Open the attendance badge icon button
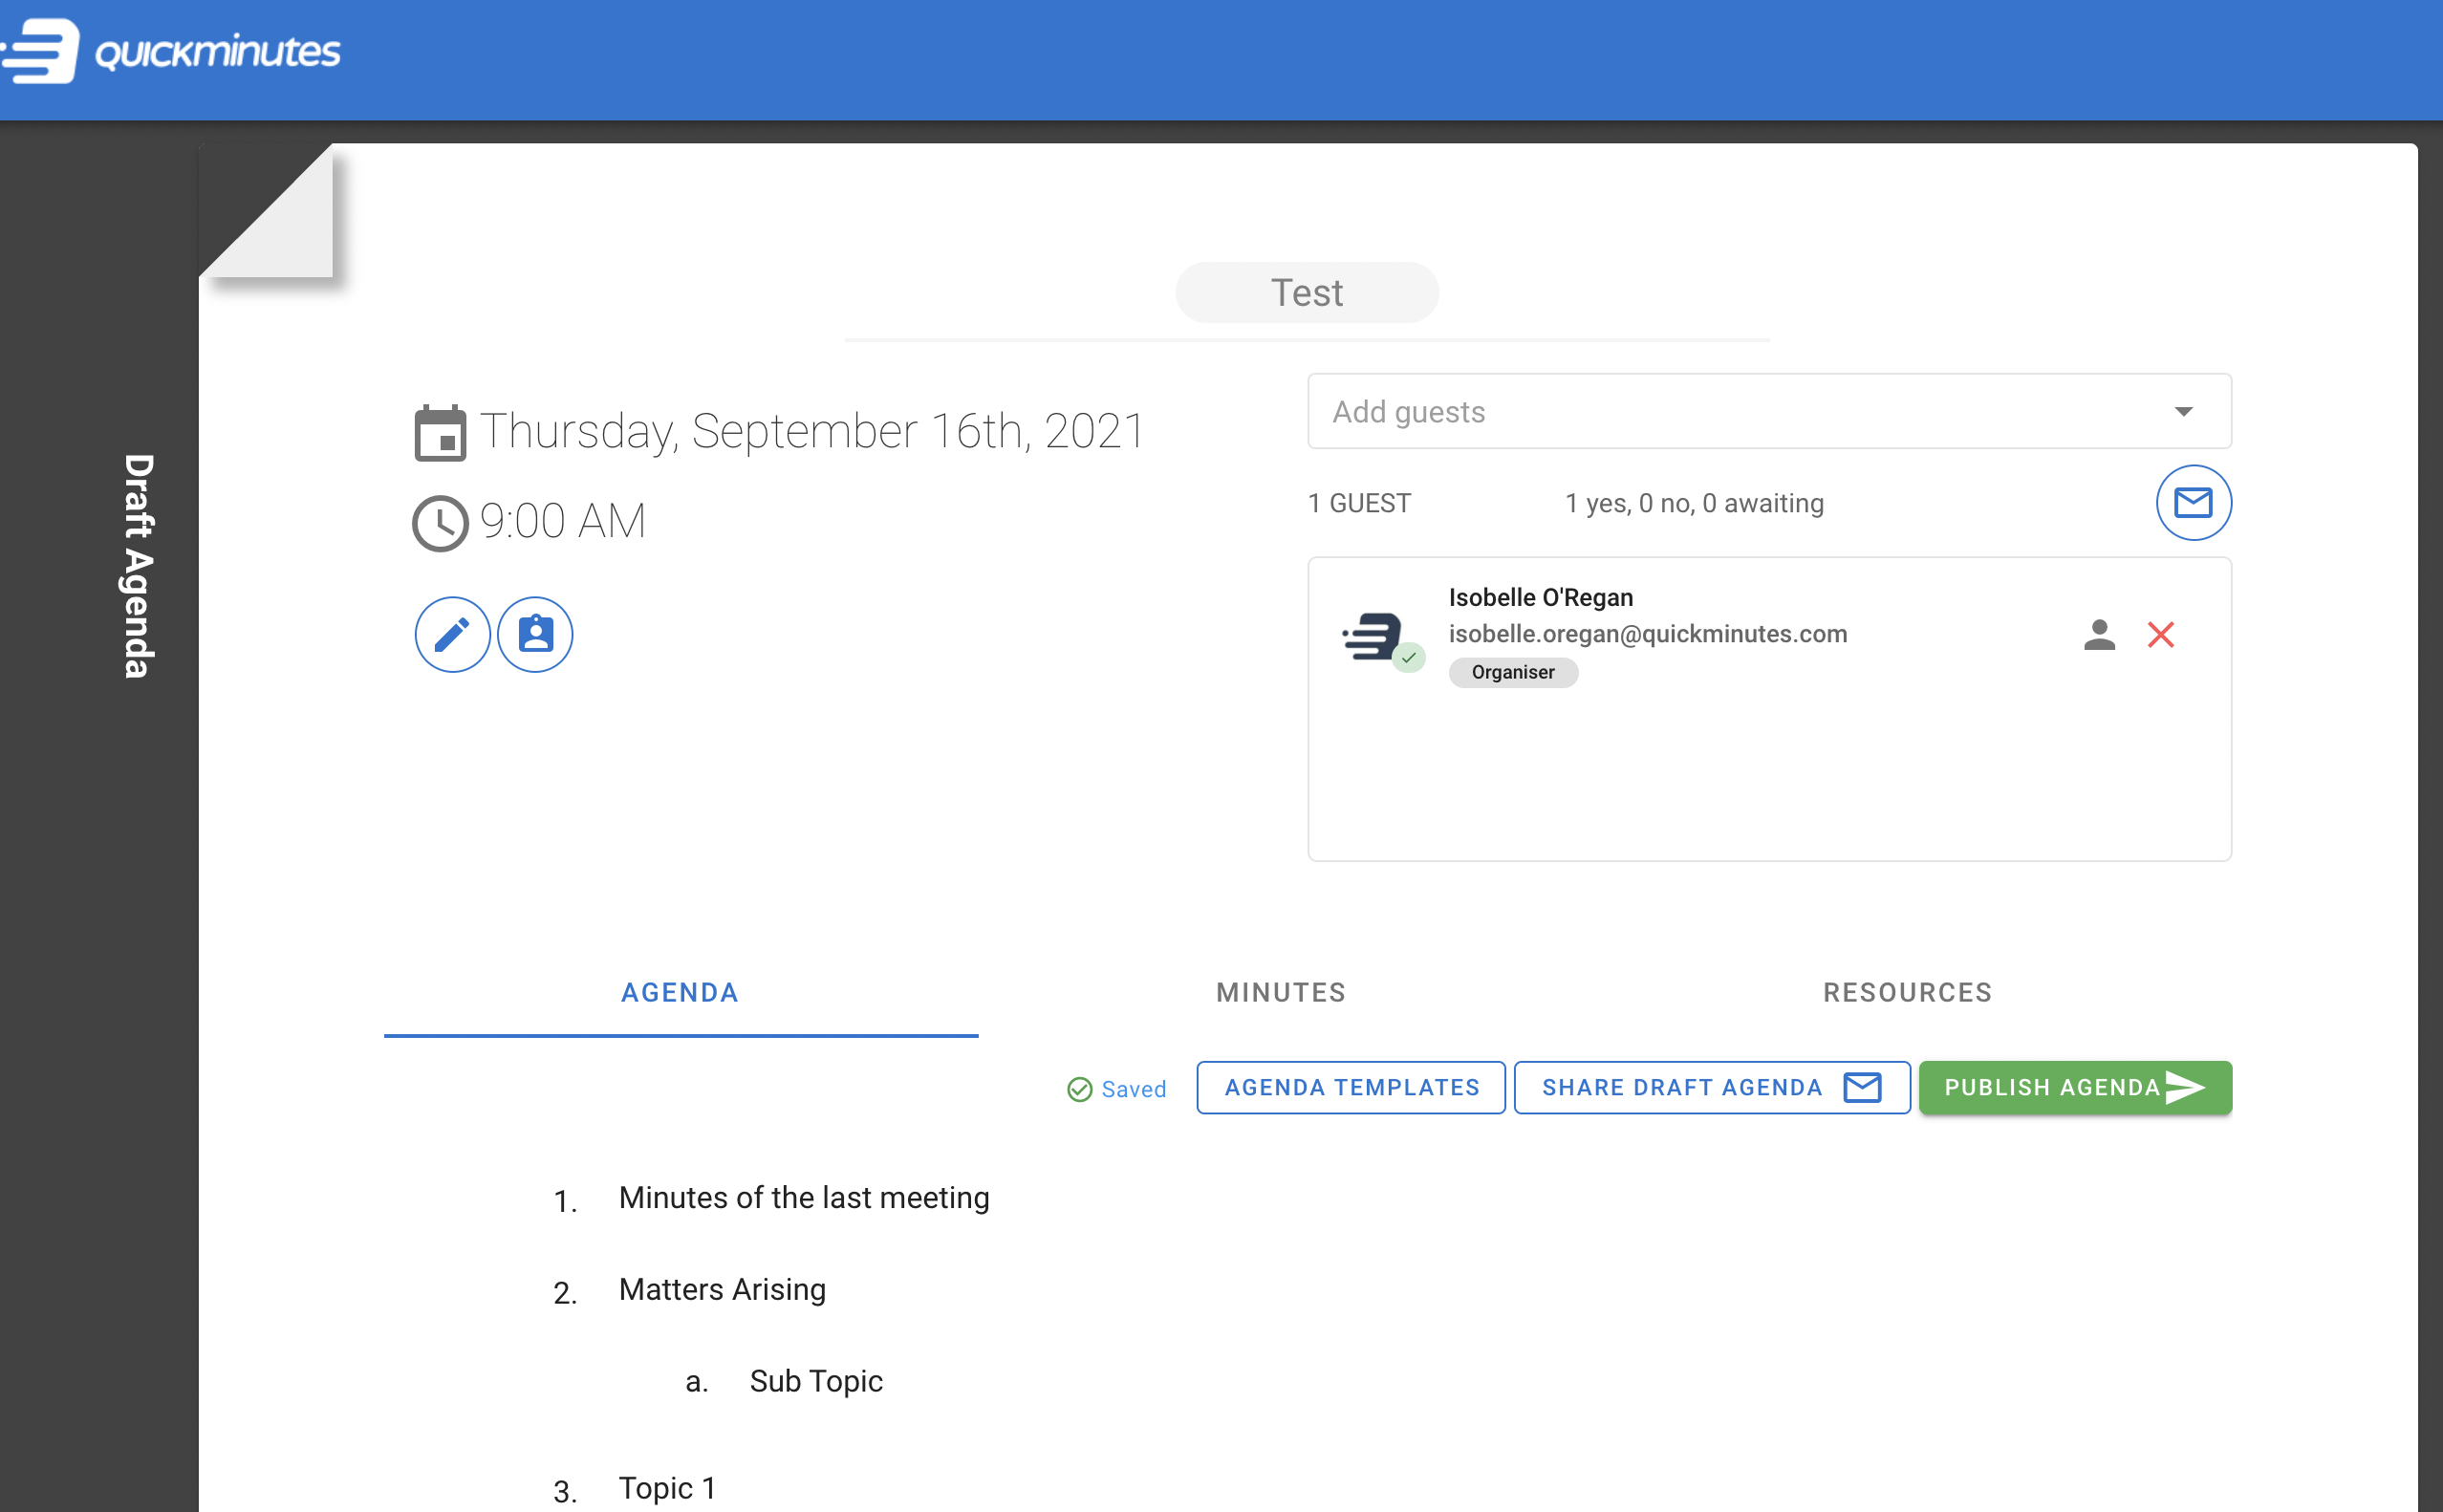 coord(535,635)
